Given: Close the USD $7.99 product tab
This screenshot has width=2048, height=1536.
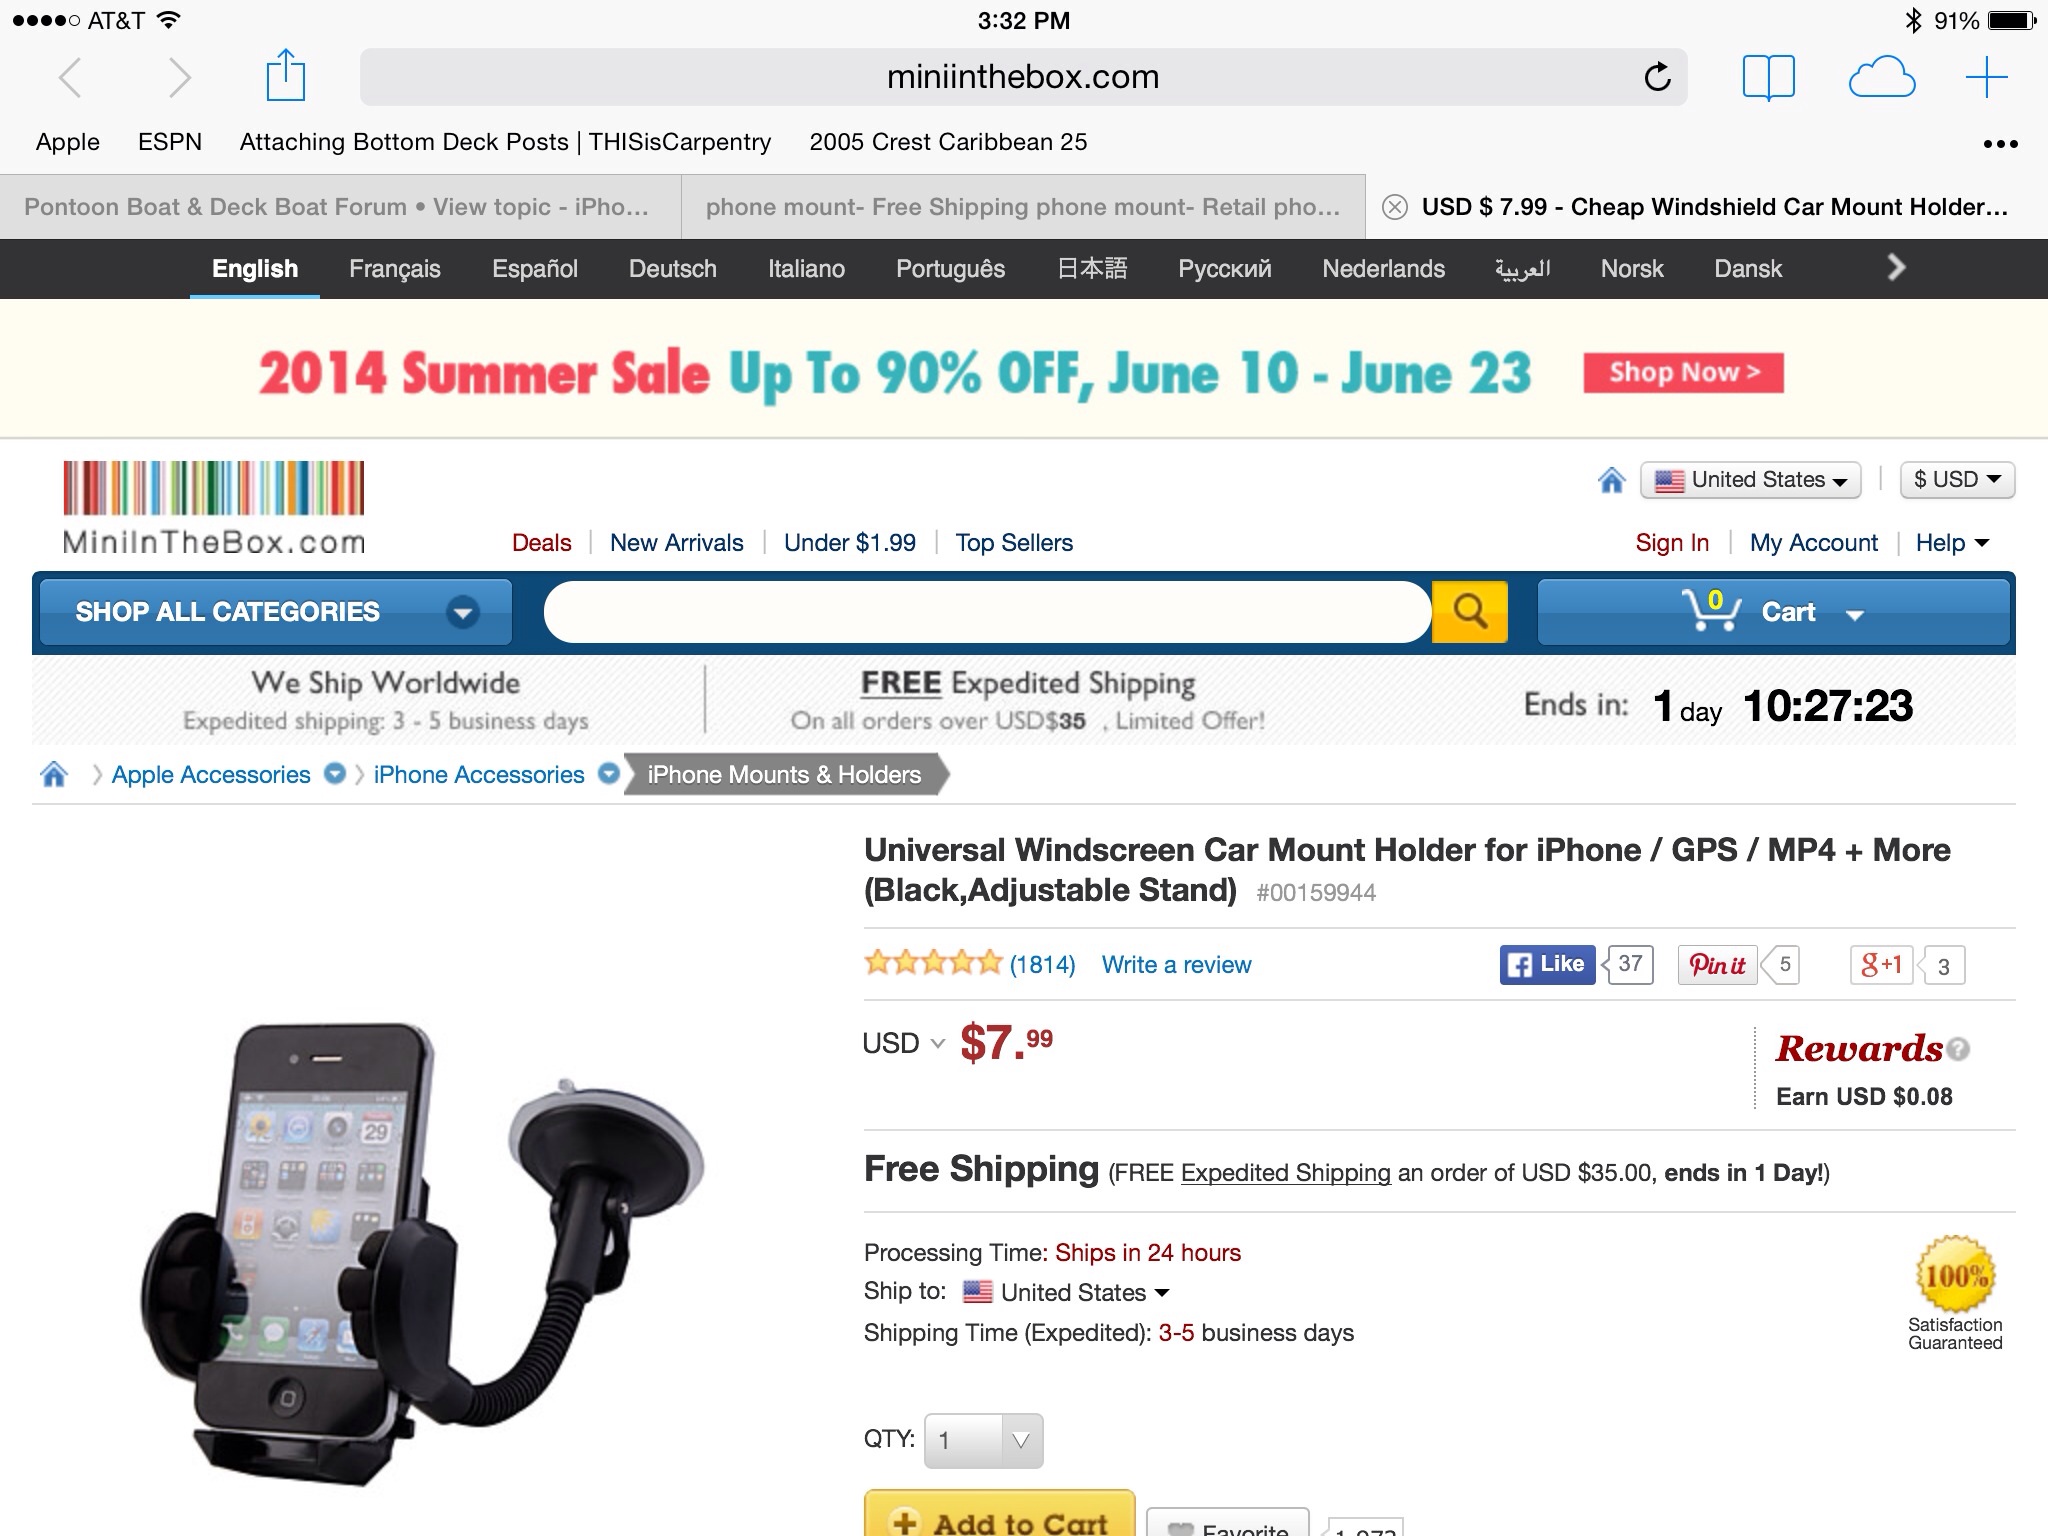Looking at the screenshot, I should click(x=1394, y=207).
